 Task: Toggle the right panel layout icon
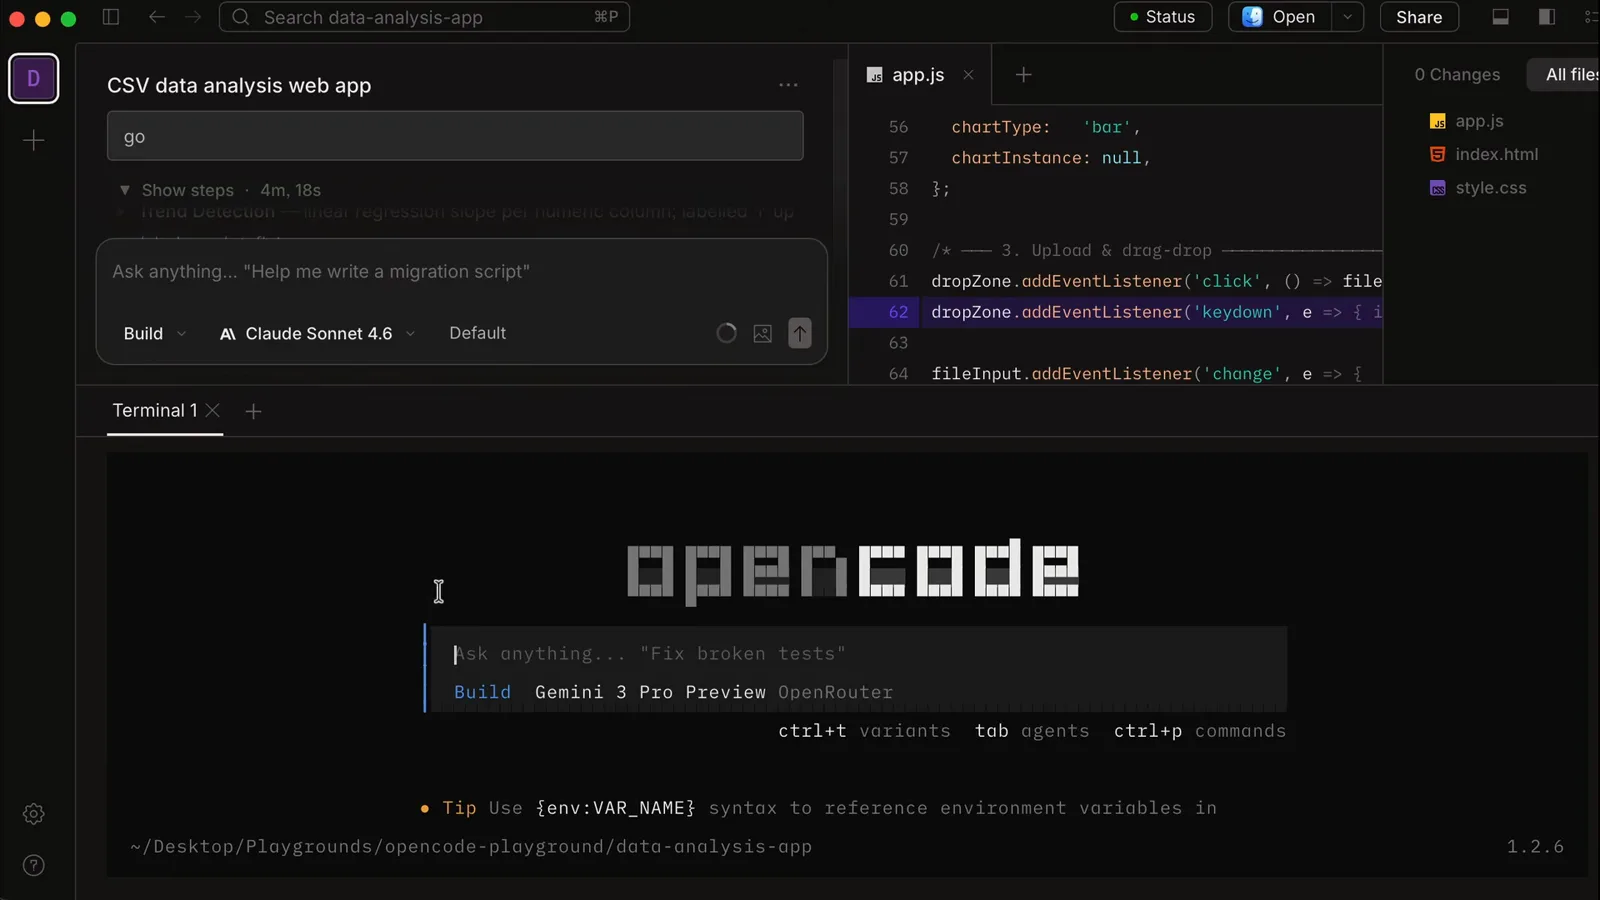(x=1547, y=17)
